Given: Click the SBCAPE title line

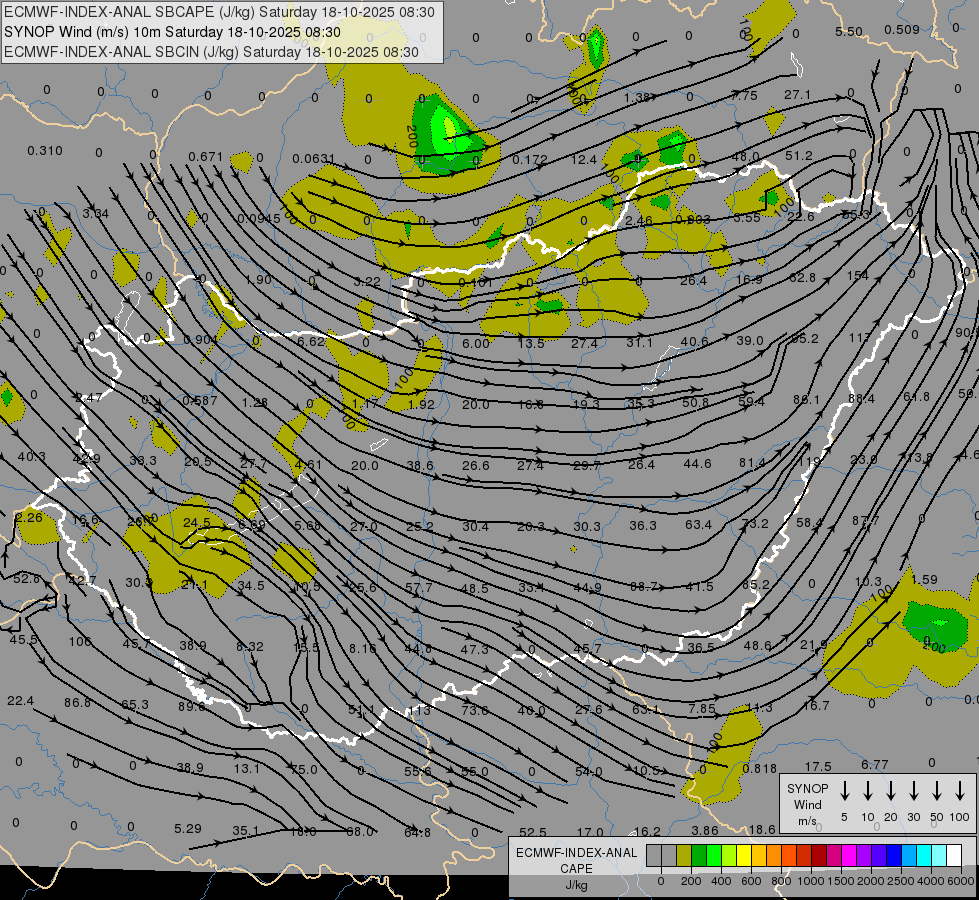Looking at the screenshot, I should [x=219, y=12].
